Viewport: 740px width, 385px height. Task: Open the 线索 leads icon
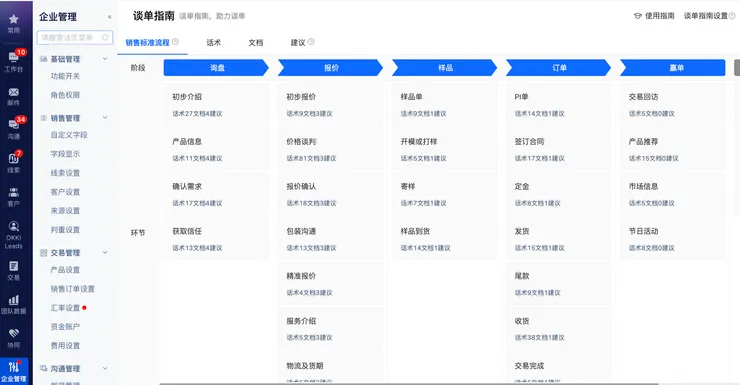click(13, 159)
